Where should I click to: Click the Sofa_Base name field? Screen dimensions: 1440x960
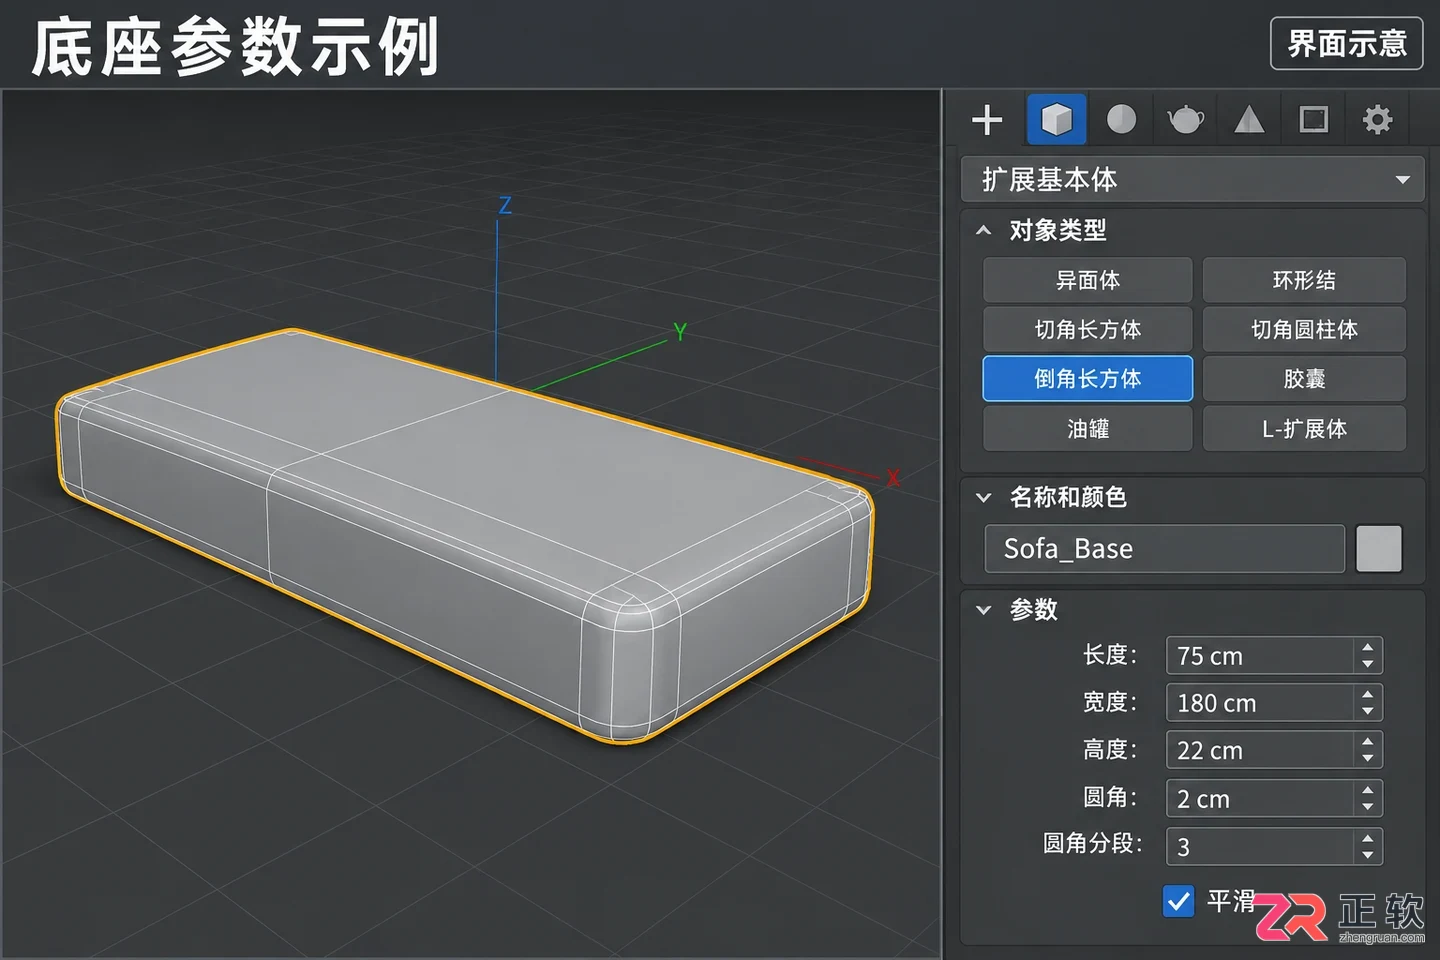coord(1165,549)
